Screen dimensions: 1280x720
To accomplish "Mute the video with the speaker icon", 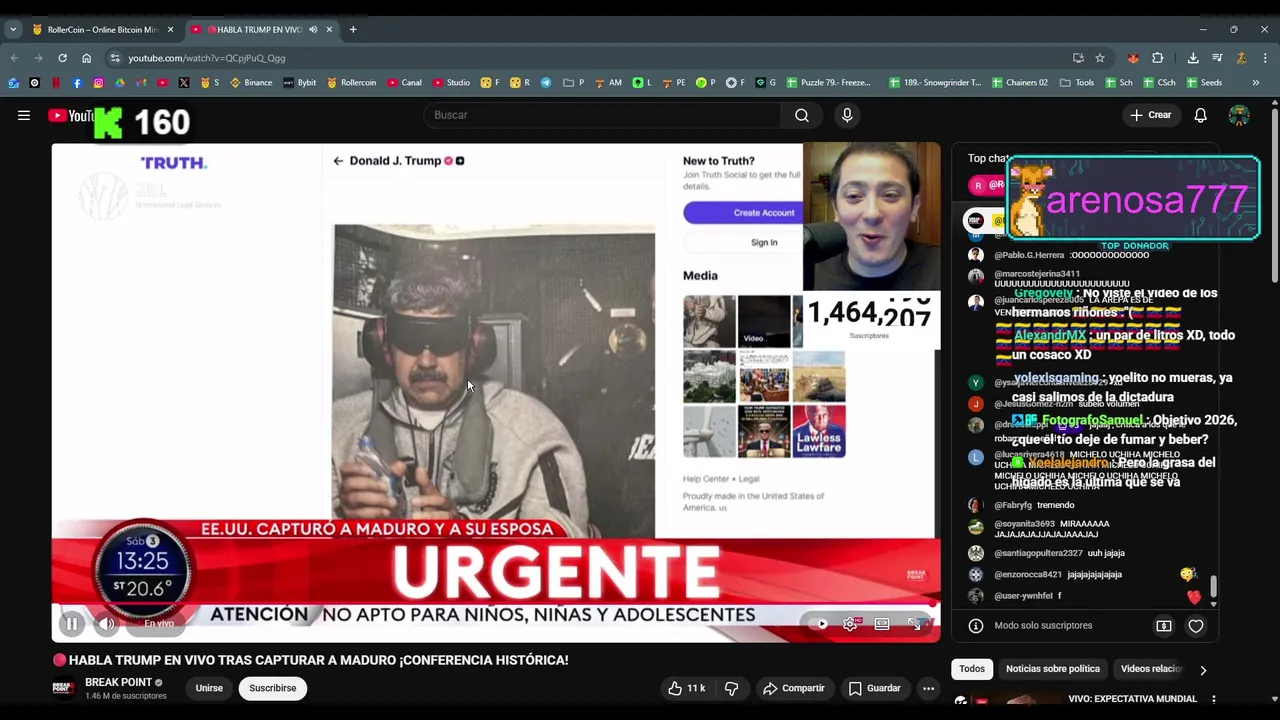I will [x=106, y=624].
